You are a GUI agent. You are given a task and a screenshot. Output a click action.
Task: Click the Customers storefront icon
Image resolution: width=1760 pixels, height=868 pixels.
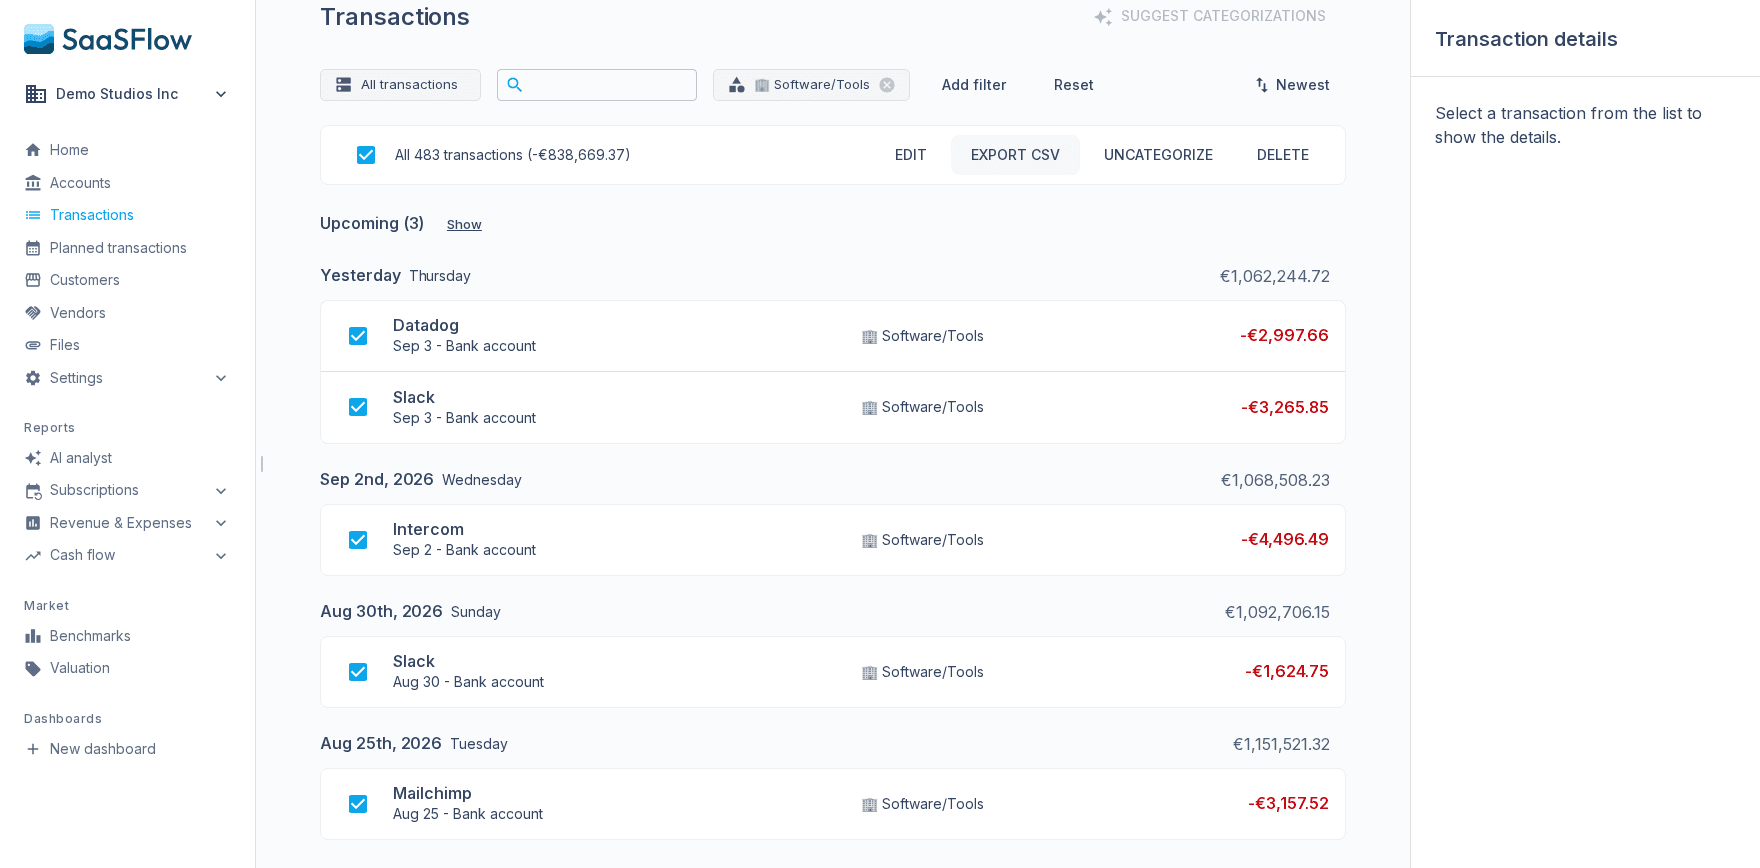pos(33,280)
